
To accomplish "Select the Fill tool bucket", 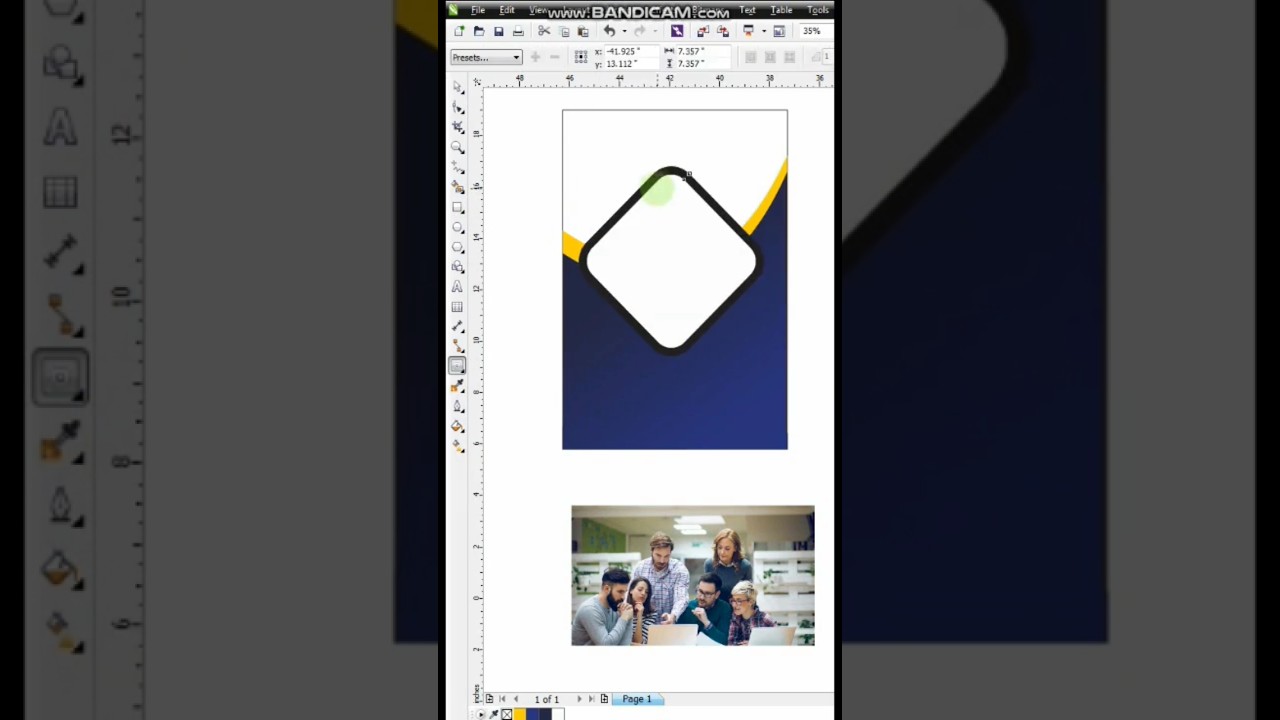I will [458, 427].
